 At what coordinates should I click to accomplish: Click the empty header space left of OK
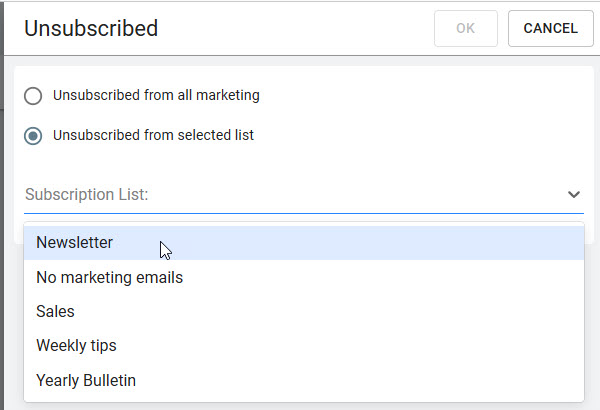click(x=300, y=28)
